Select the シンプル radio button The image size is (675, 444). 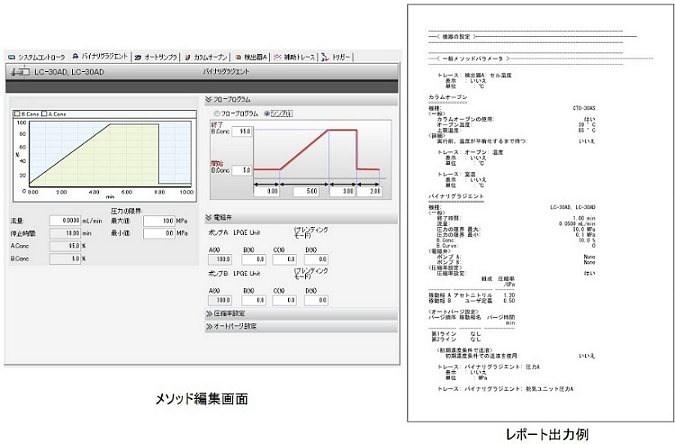pos(267,114)
